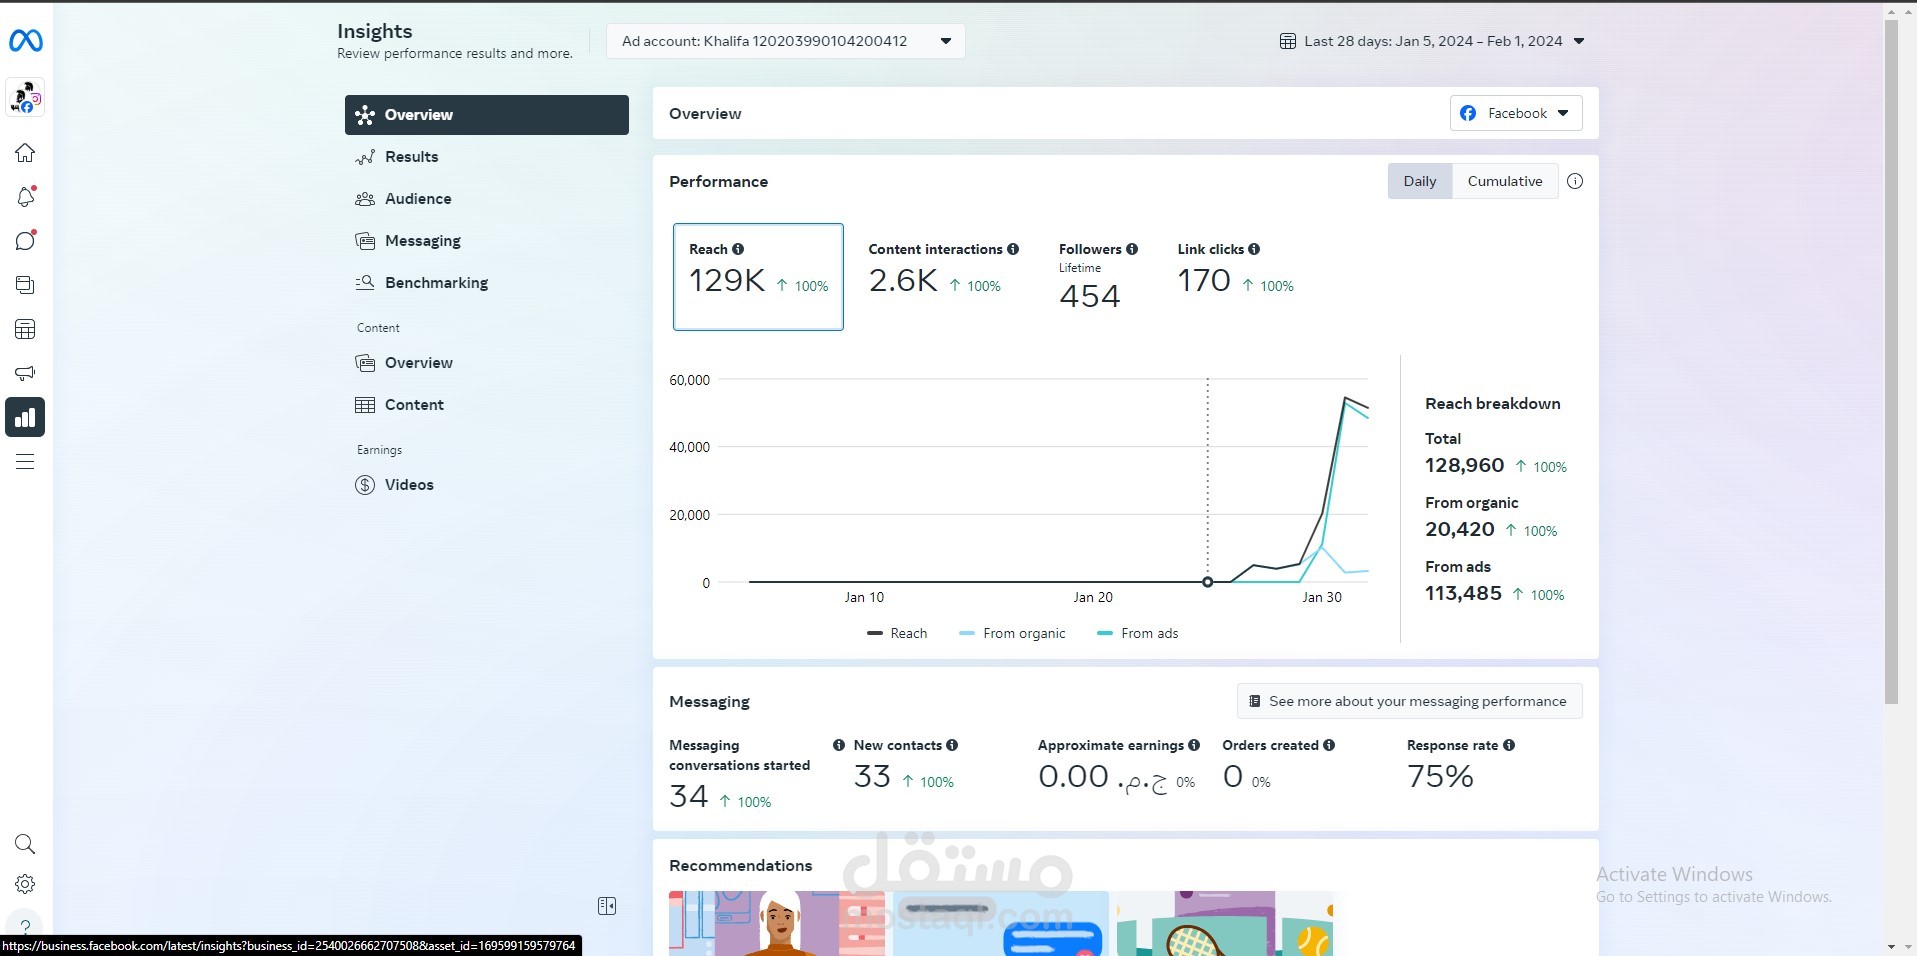
Task: Click info icon beside Orders created
Action: 1329,745
